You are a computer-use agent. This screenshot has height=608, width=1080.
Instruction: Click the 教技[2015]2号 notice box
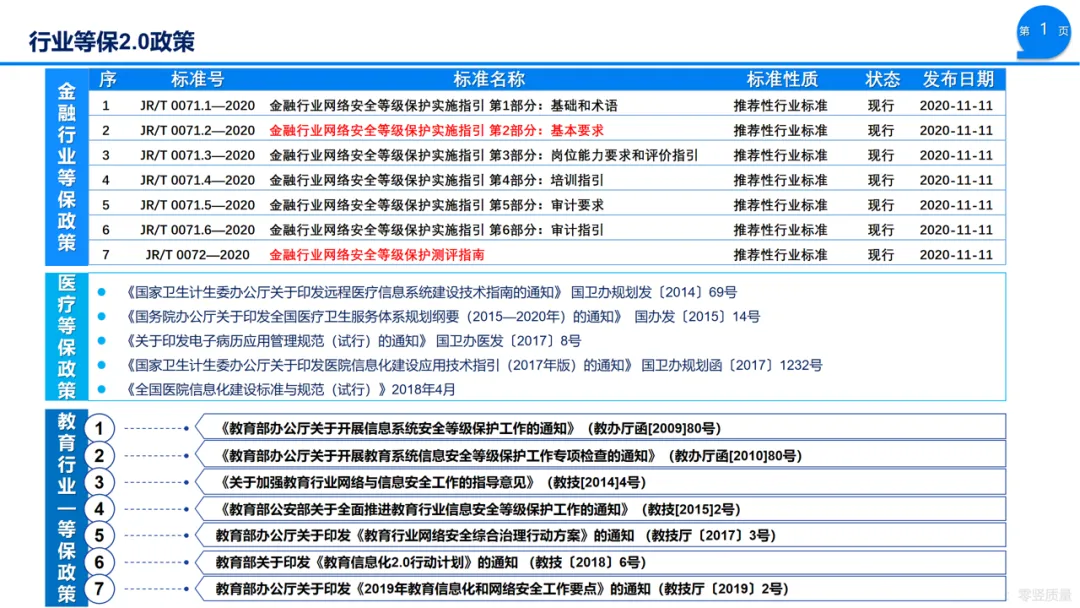(x=601, y=509)
